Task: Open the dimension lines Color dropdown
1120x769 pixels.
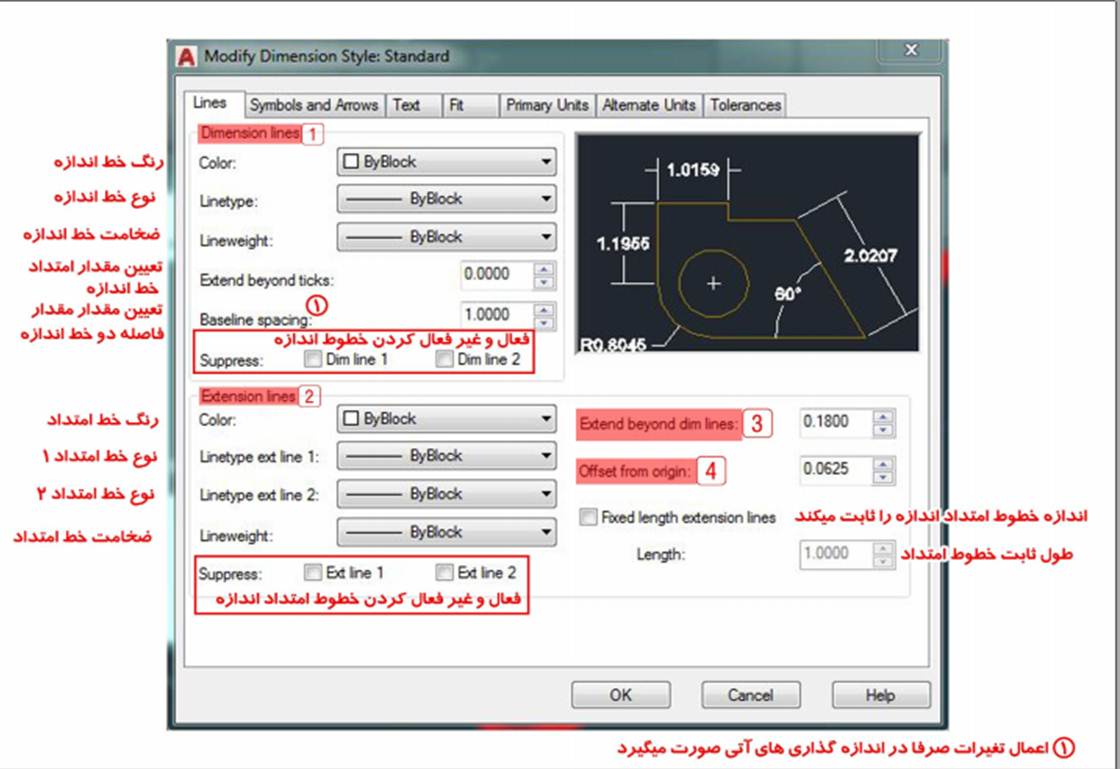Action: tap(446, 162)
